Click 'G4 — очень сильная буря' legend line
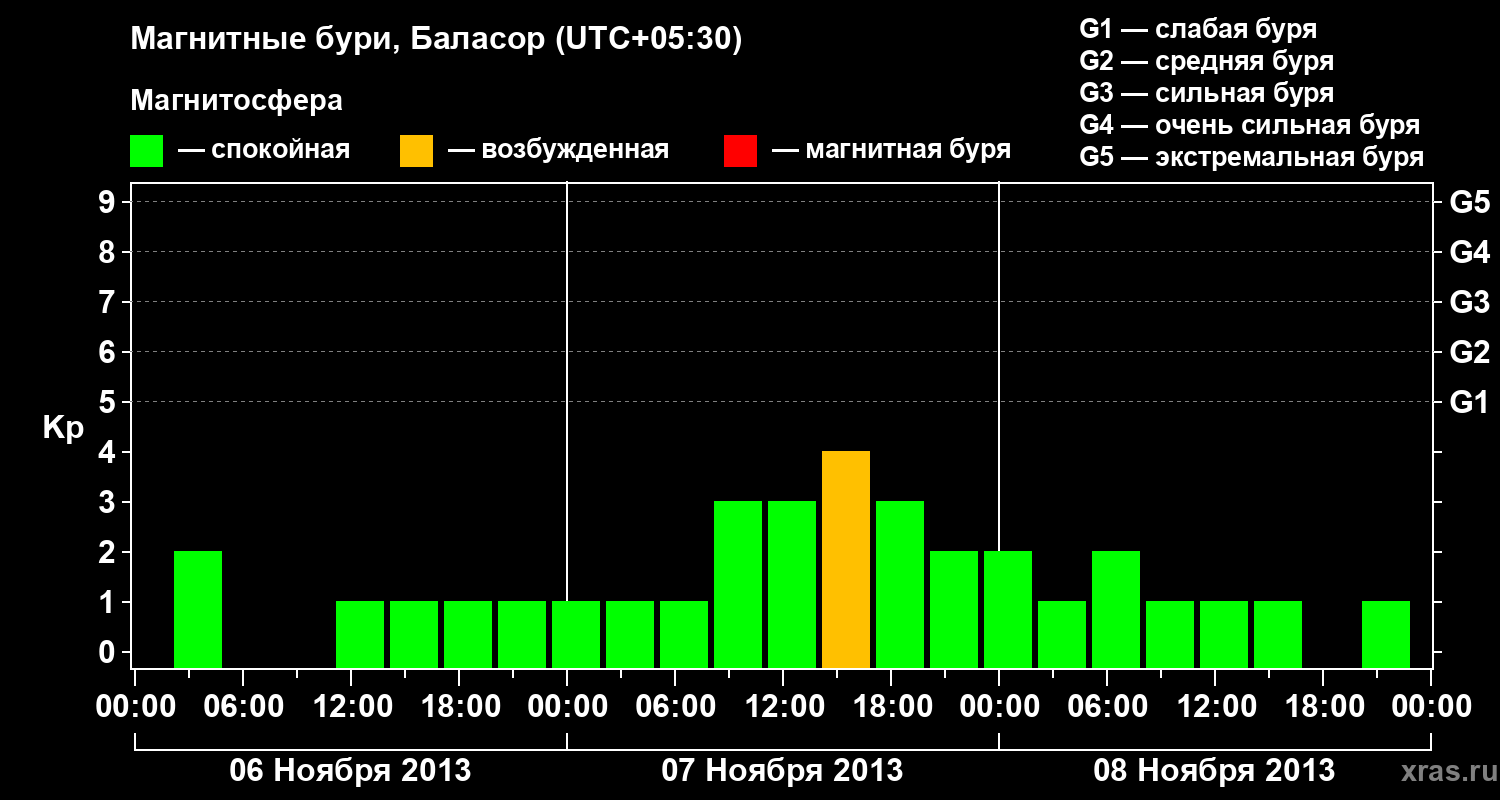This screenshot has height=800, width=1500. tap(1250, 125)
